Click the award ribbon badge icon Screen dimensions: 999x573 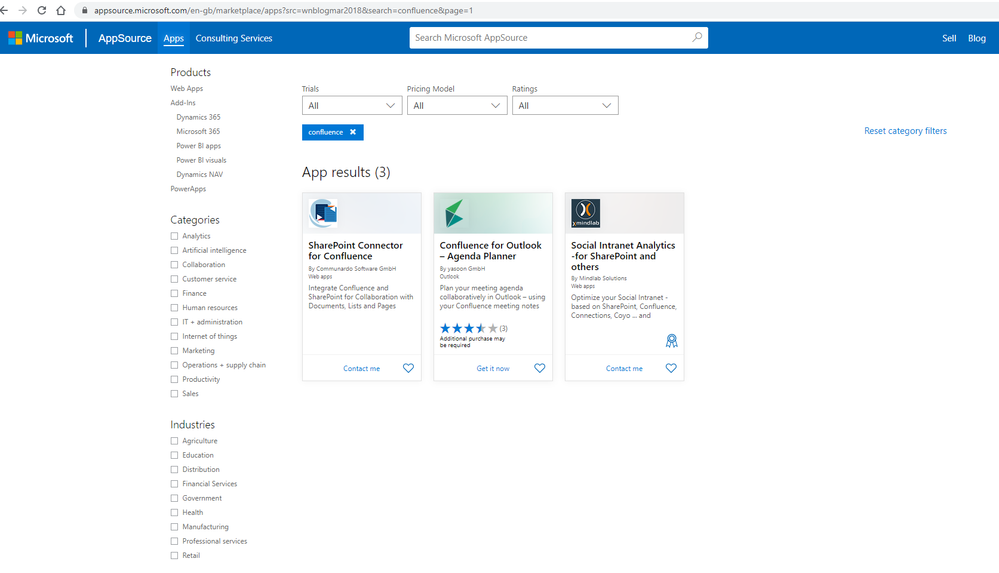[x=672, y=341]
